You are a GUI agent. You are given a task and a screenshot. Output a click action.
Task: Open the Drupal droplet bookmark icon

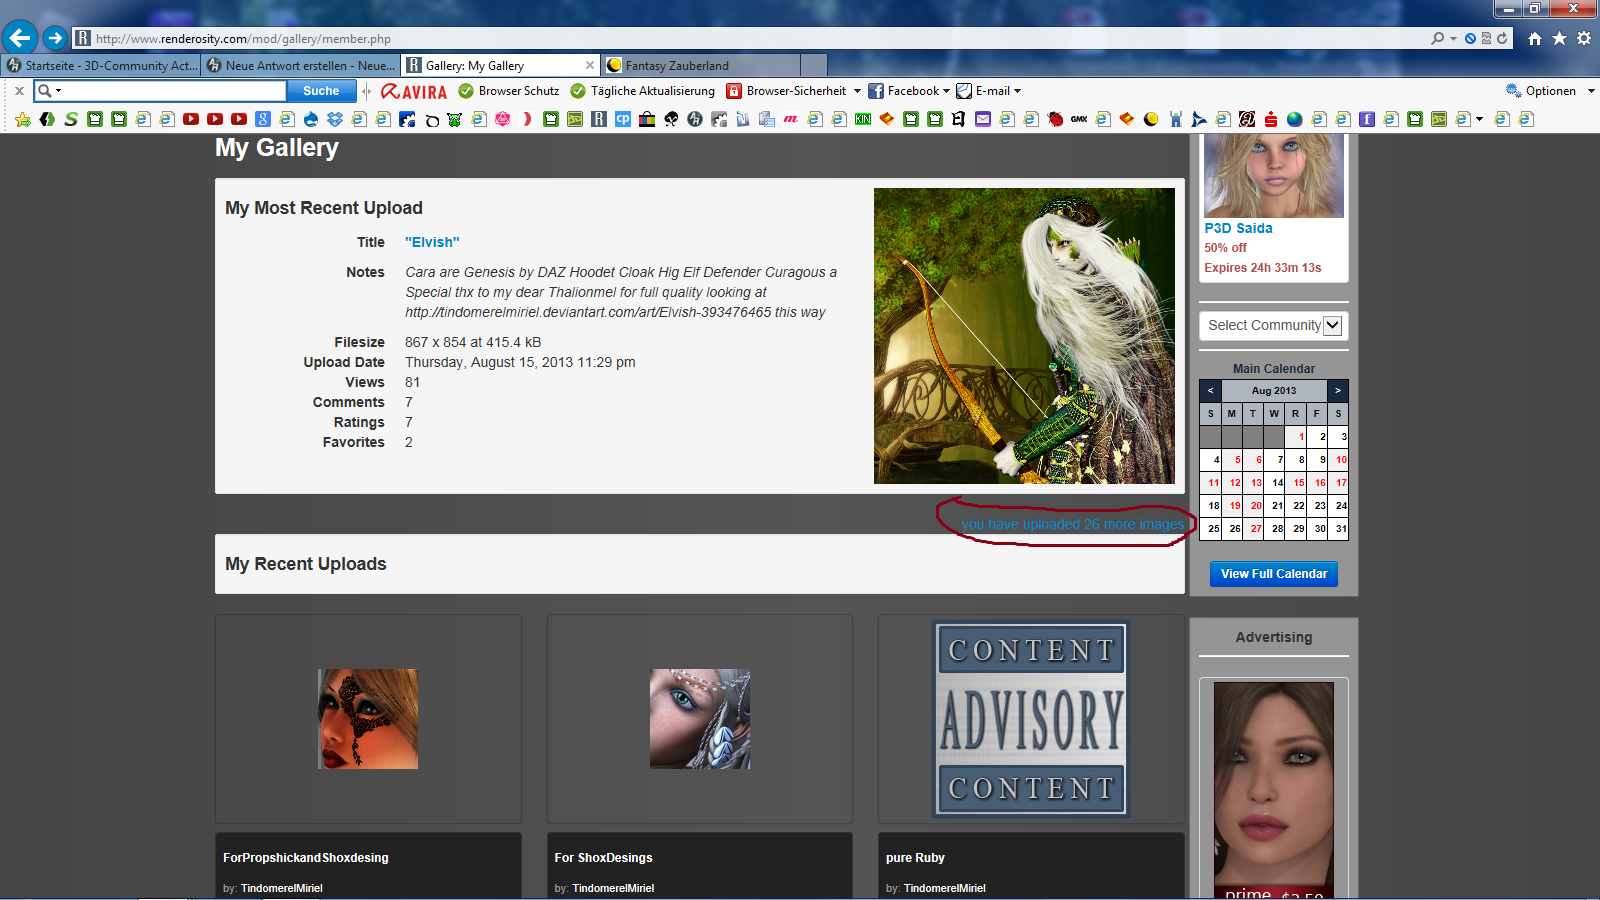[x=311, y=119]
